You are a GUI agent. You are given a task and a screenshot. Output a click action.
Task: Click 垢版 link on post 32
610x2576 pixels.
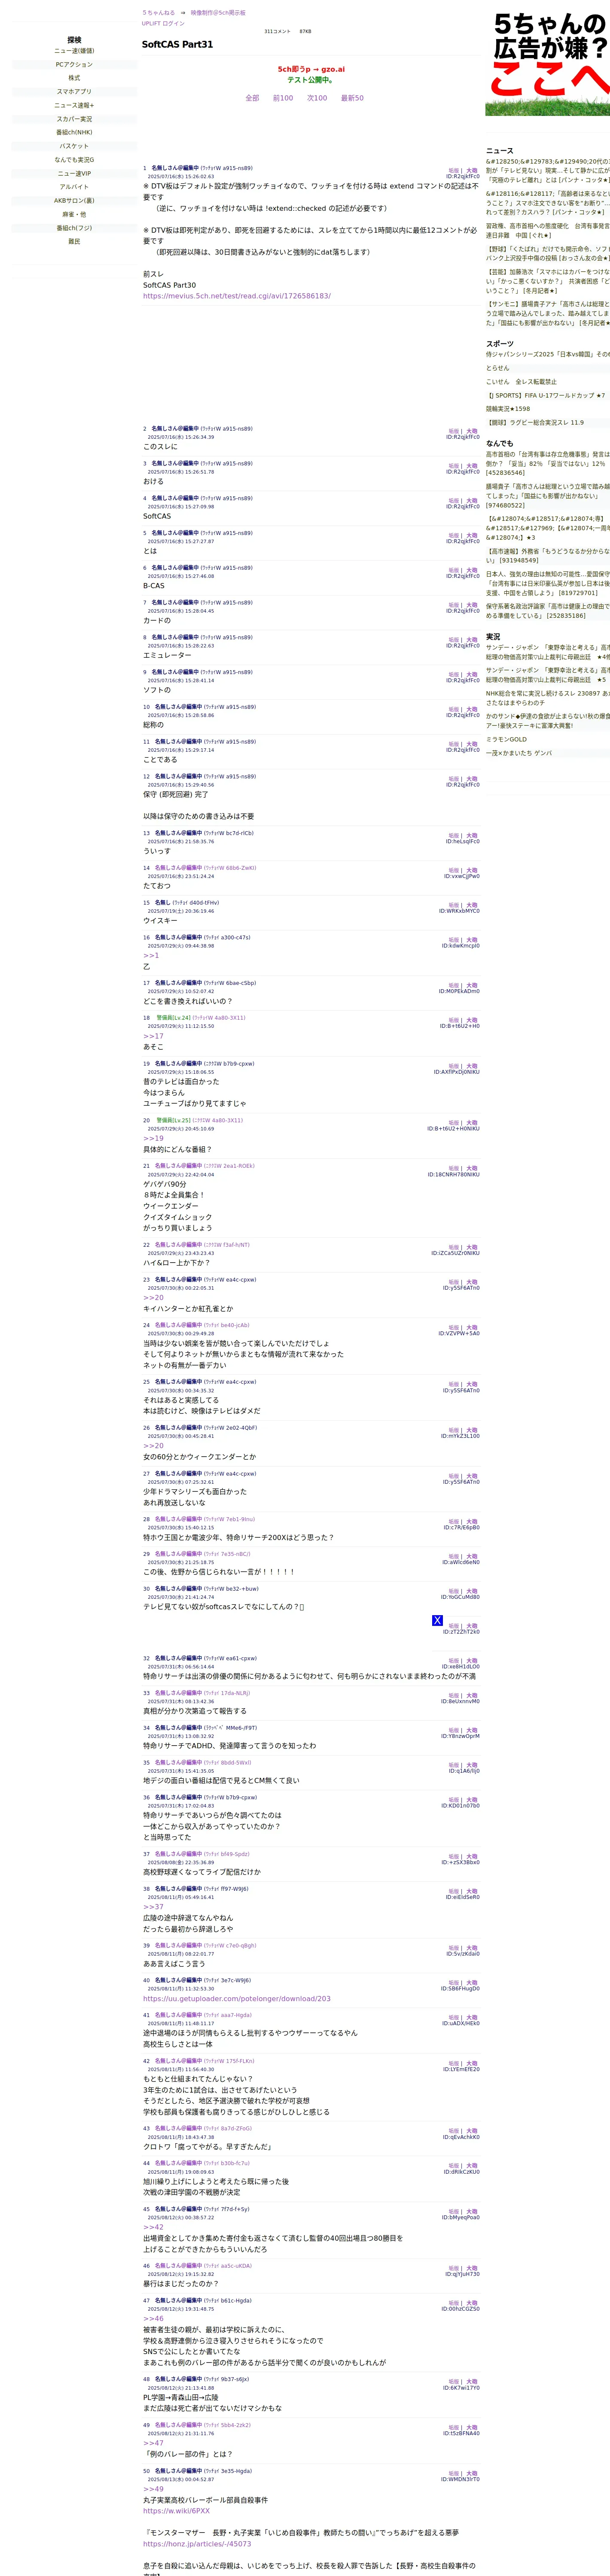[x=454, y=1661]
